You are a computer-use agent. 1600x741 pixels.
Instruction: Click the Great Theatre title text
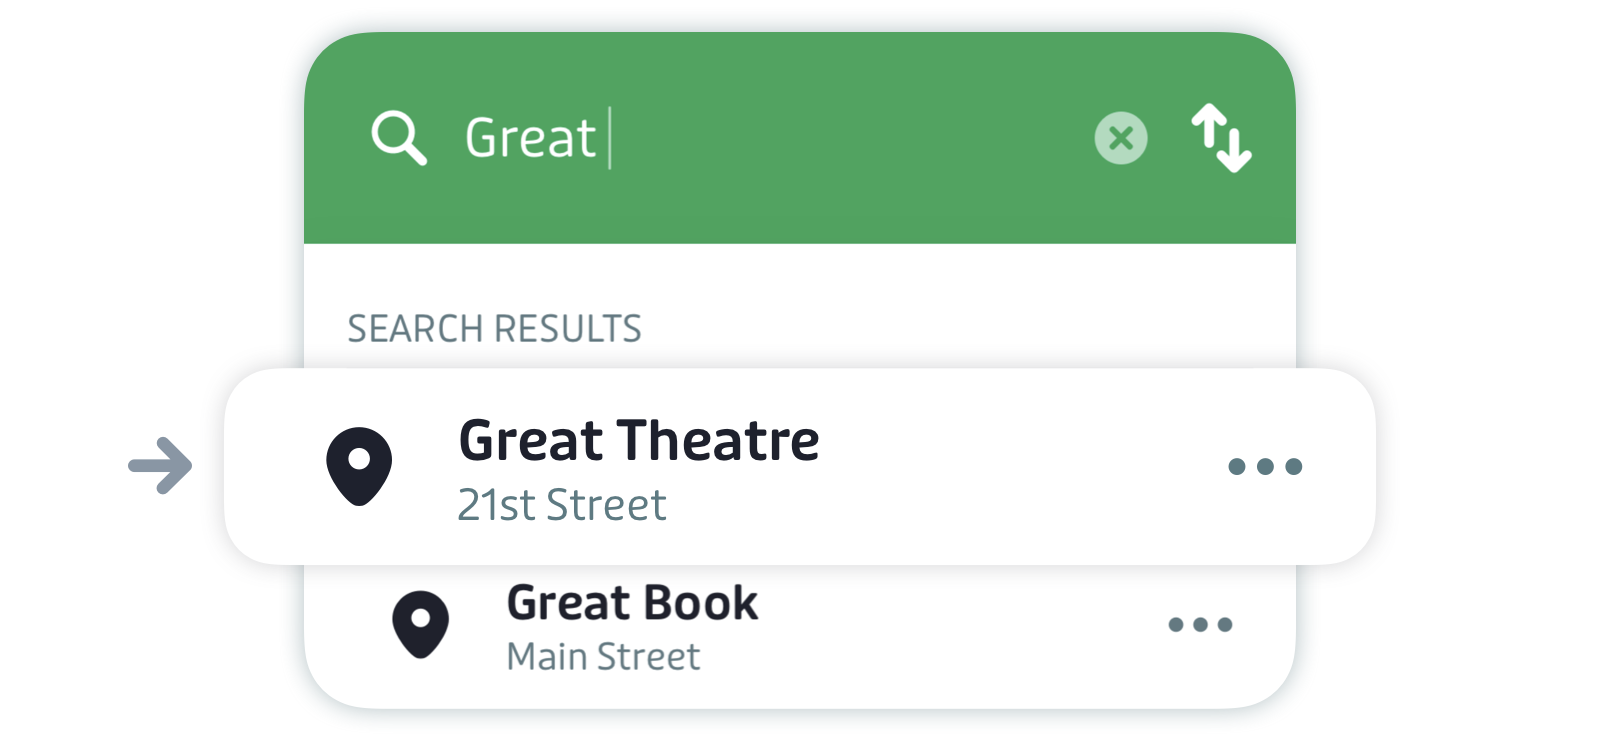coord(639,441)
